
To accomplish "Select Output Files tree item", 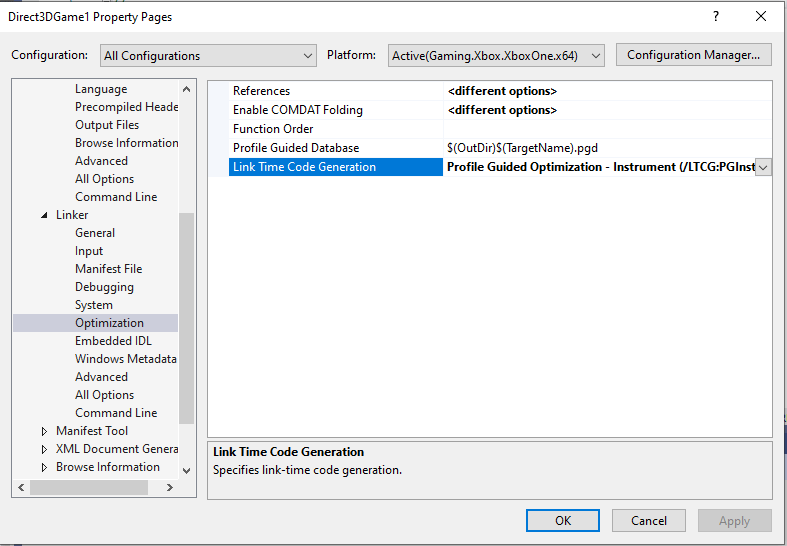I will click(107, 125).
